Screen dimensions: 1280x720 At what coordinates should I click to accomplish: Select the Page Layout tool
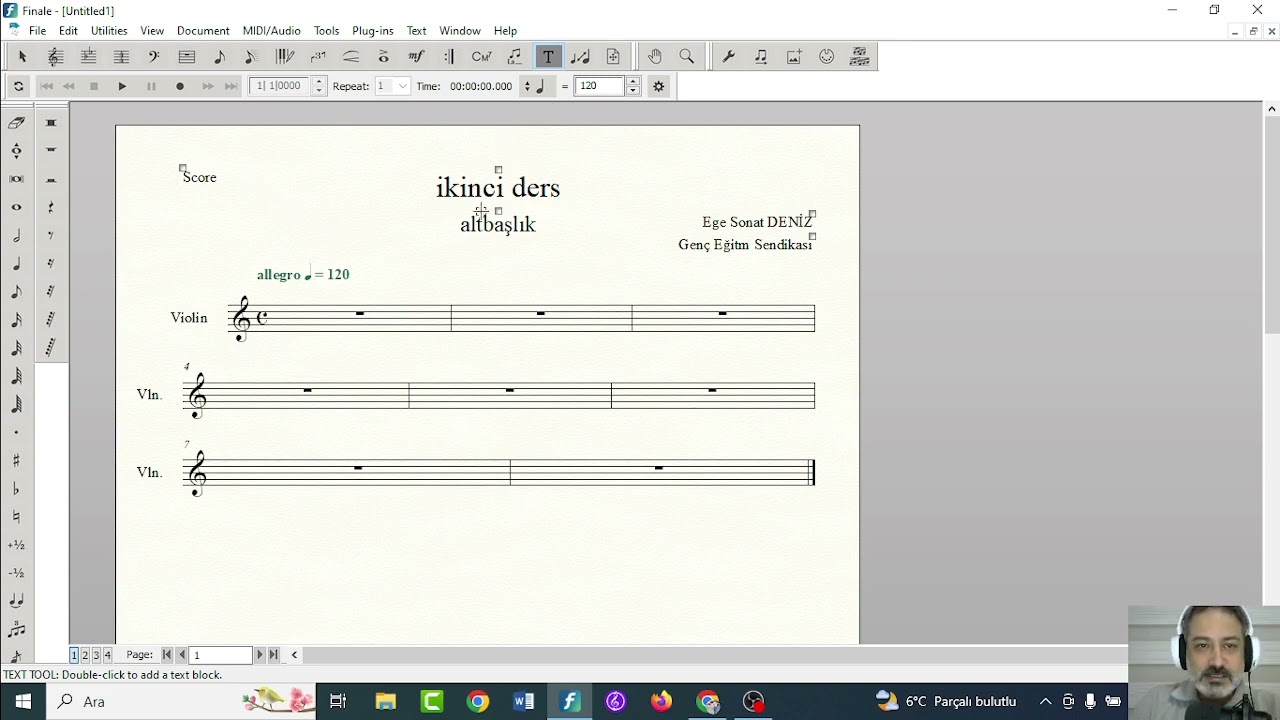614,57
